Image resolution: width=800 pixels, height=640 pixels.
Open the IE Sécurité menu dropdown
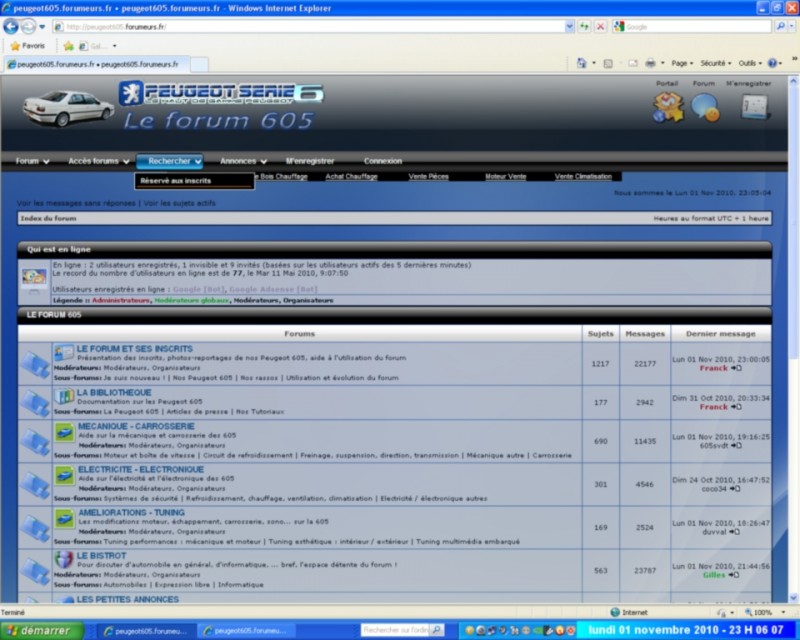pos(715,63)
